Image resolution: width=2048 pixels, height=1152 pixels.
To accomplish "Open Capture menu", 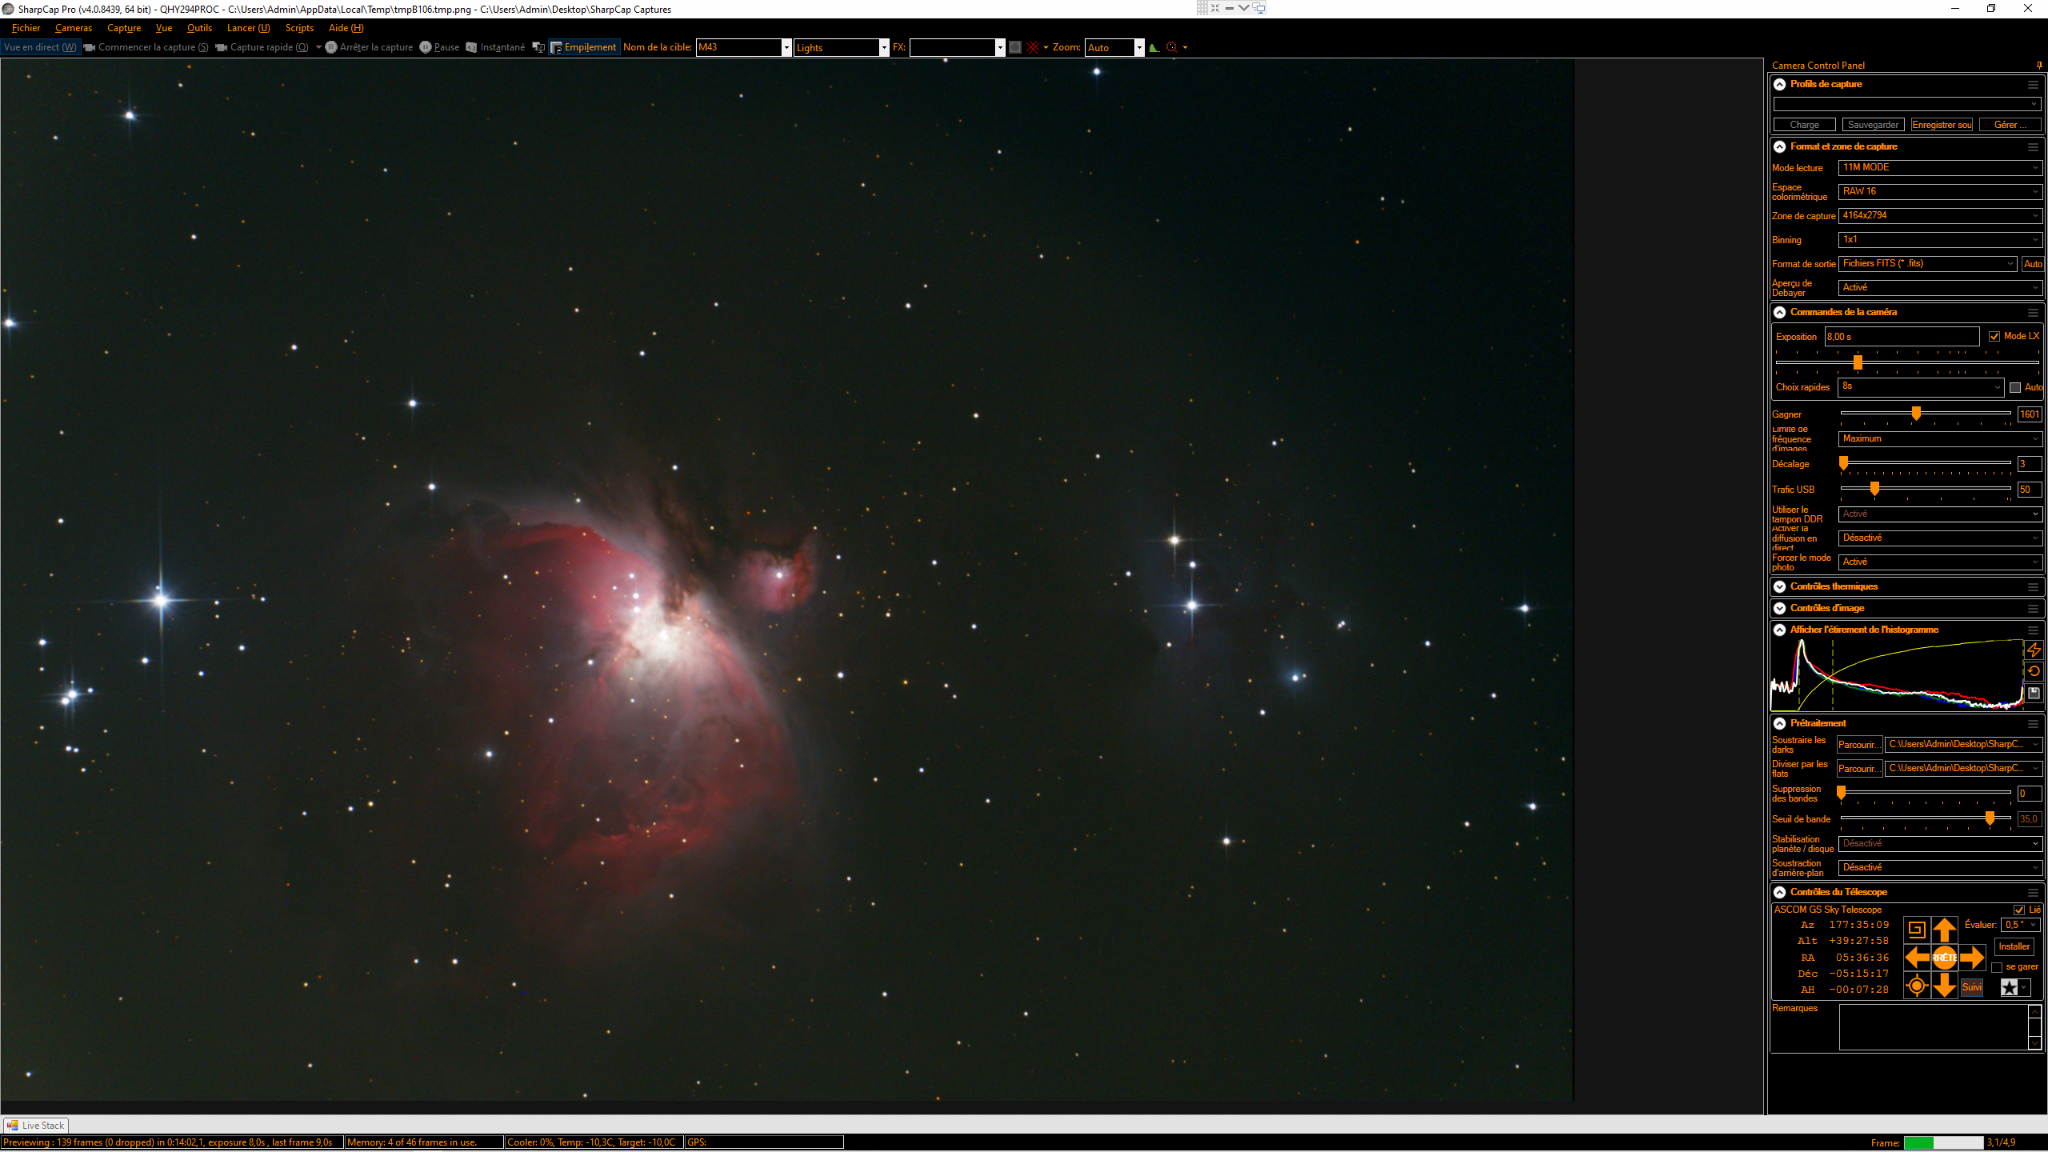I will pos(124,28).
